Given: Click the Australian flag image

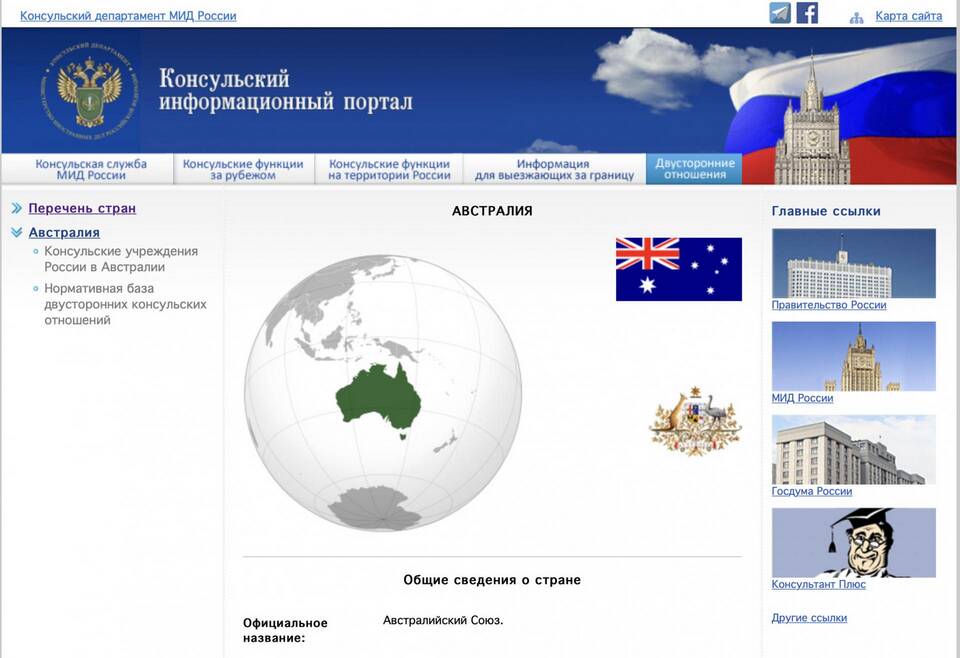Looking at the screenshot, I should coord(678,269).
